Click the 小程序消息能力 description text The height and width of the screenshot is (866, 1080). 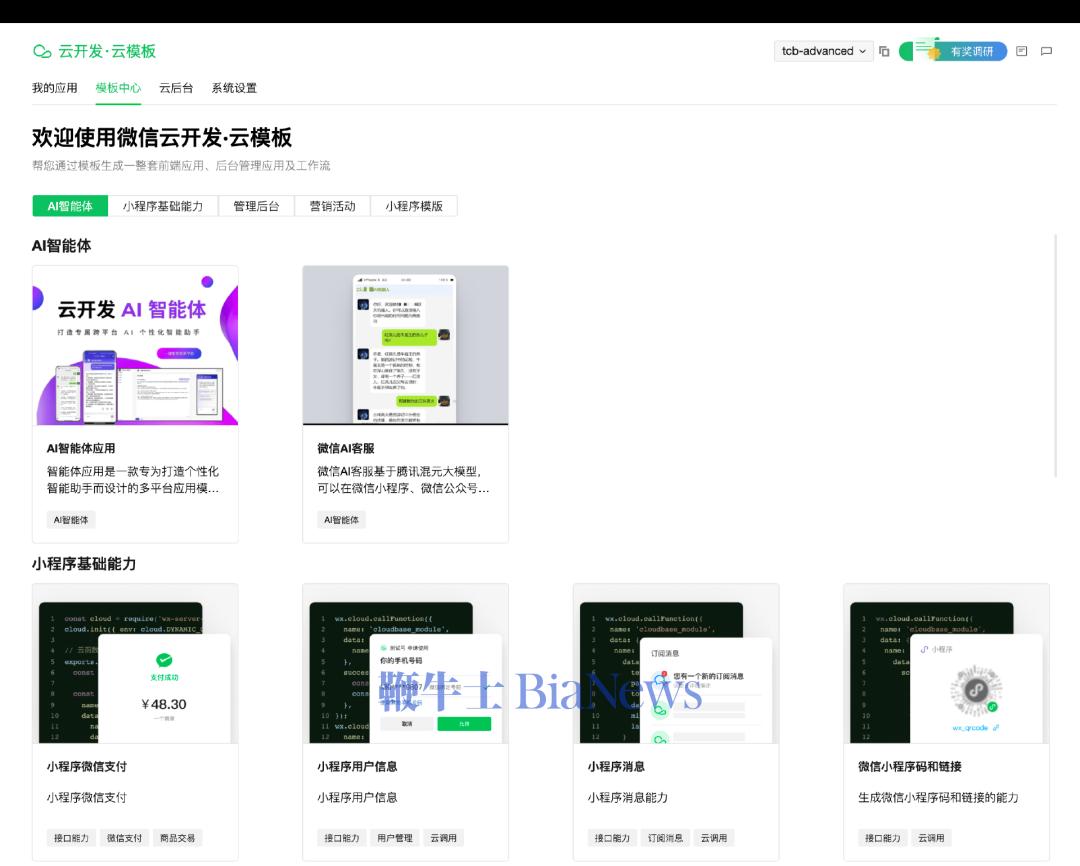(x=627, y=798)
